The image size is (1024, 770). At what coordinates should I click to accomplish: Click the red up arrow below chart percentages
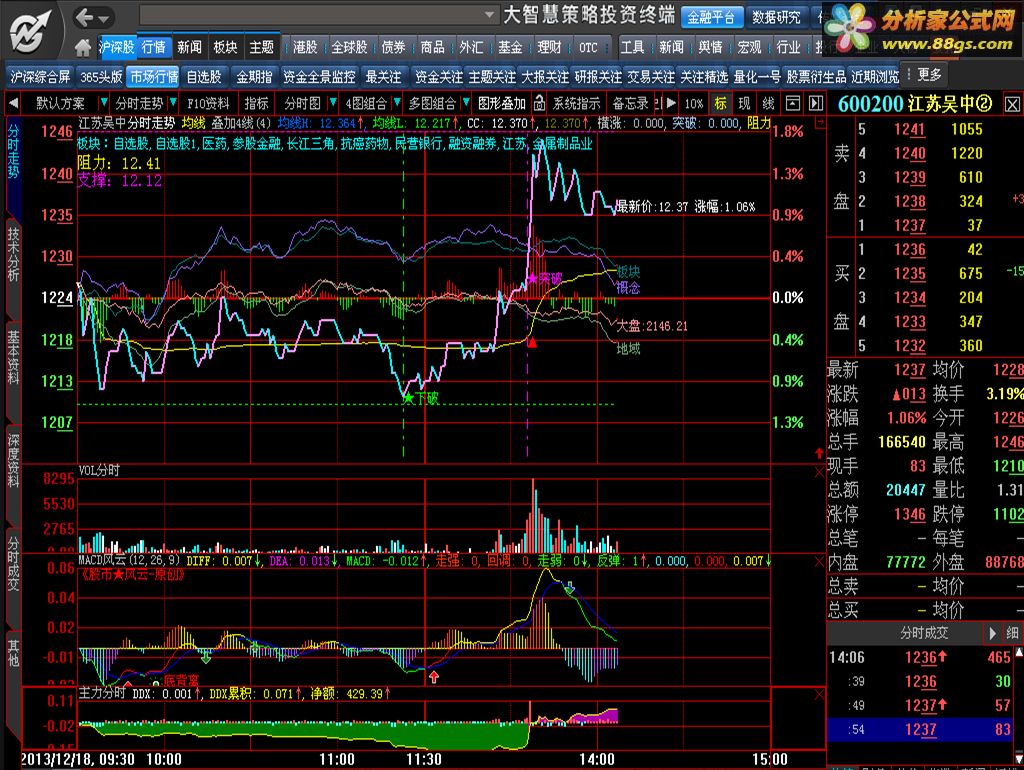click(819, 453)
